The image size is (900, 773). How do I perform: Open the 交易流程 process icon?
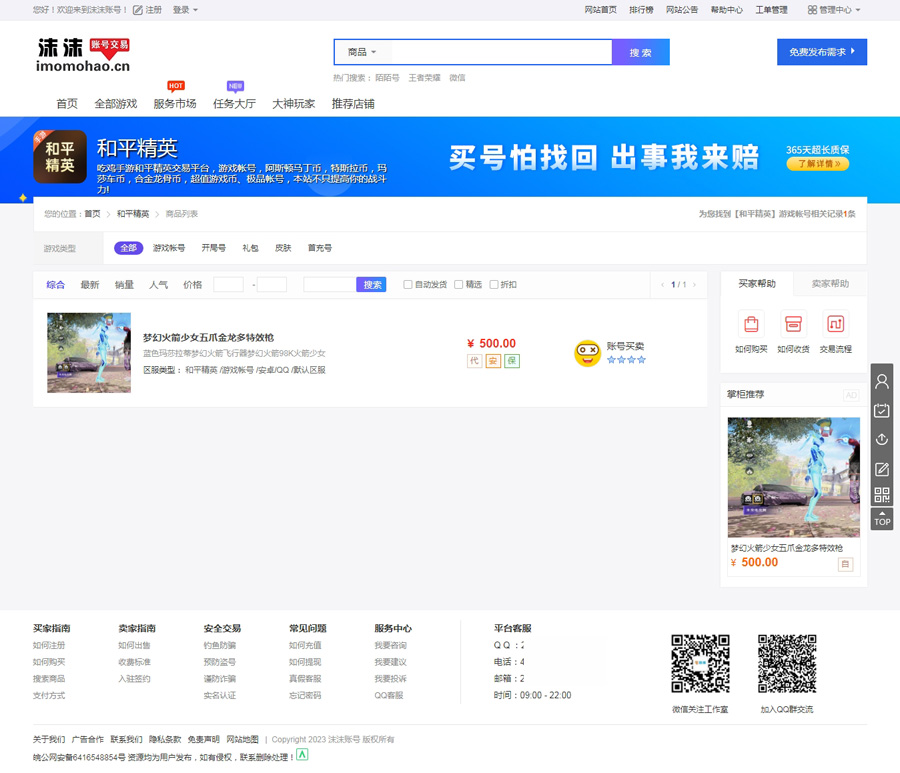[835, 324]
